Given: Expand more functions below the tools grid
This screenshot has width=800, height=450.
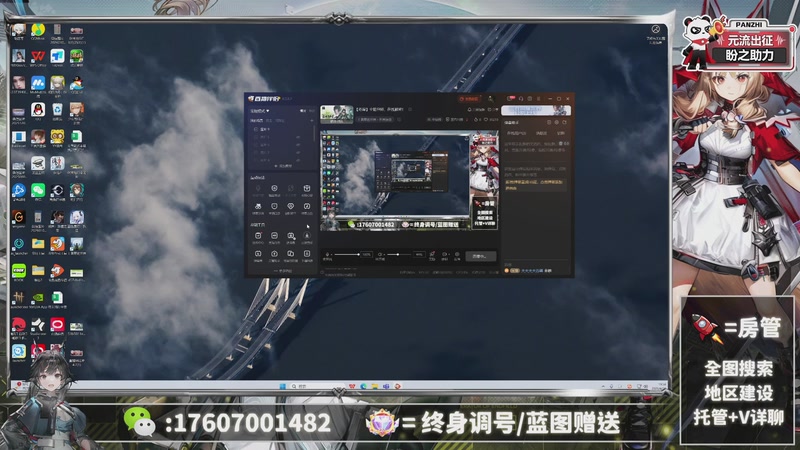Looking at the screenshot, I should [282, 271].
